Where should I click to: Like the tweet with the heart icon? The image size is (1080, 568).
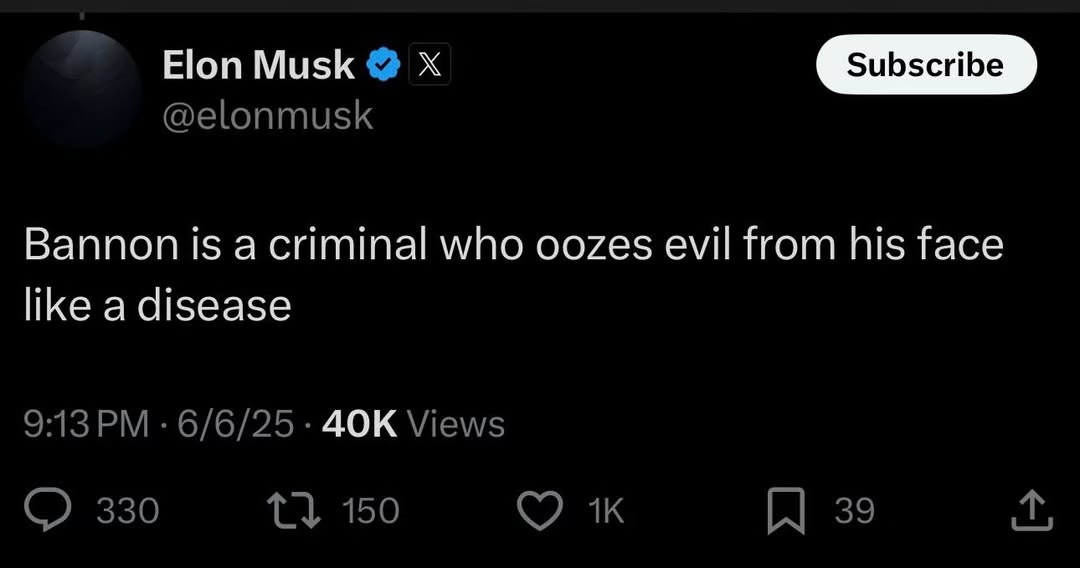(540, 511)
